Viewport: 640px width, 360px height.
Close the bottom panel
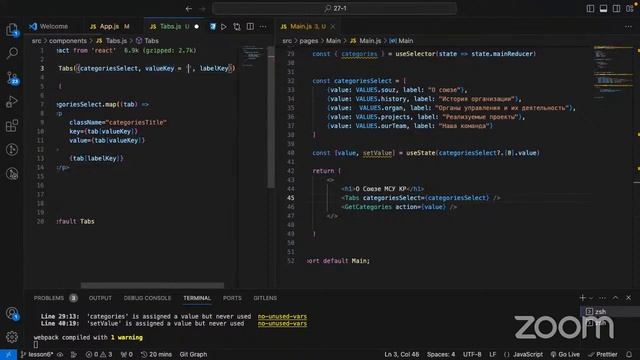coord(629,298)
